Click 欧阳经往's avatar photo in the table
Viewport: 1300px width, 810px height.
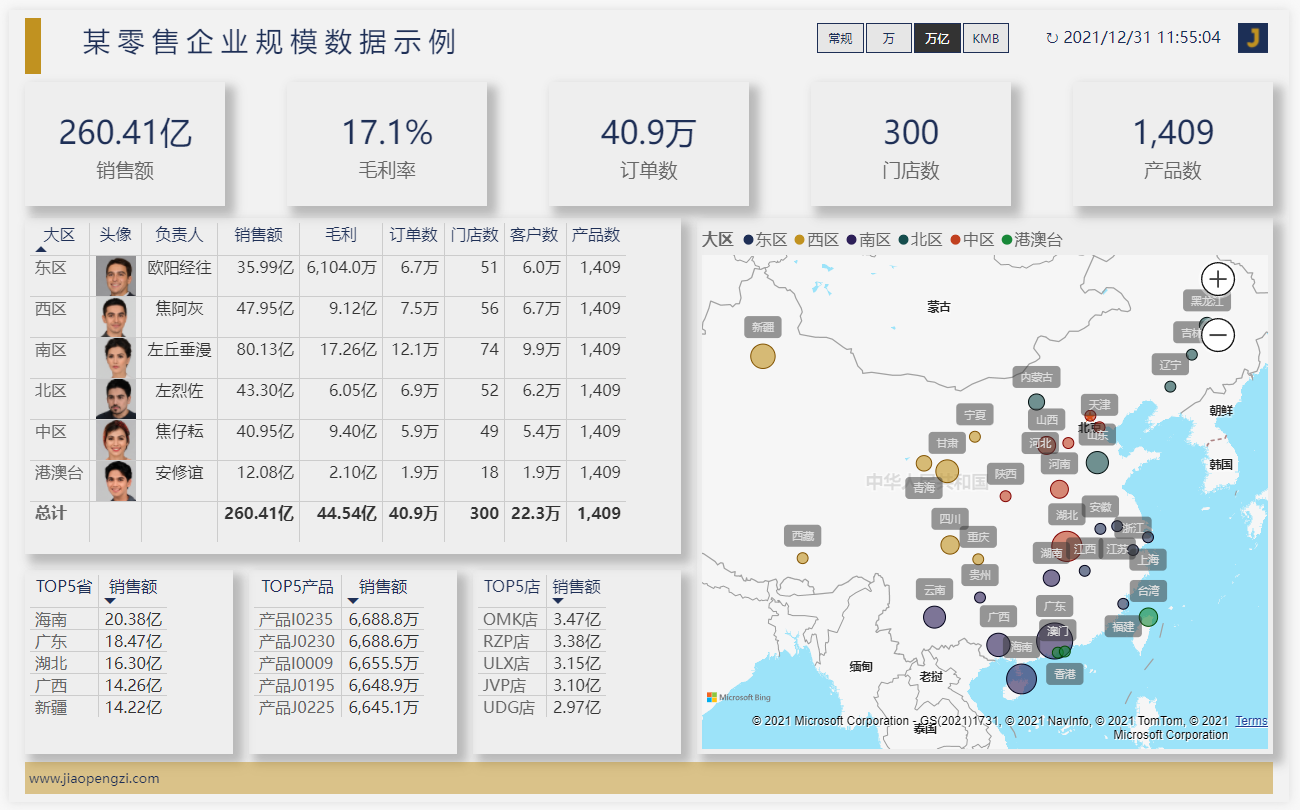click(117, 275)
